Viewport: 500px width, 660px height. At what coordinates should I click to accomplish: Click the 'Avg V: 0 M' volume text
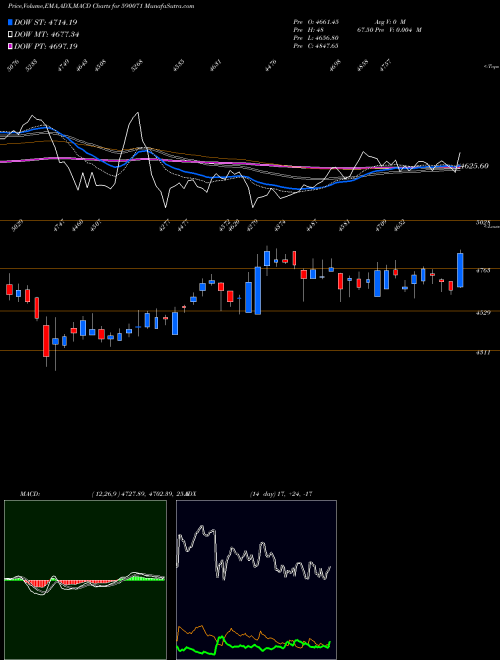pos(391,21)
